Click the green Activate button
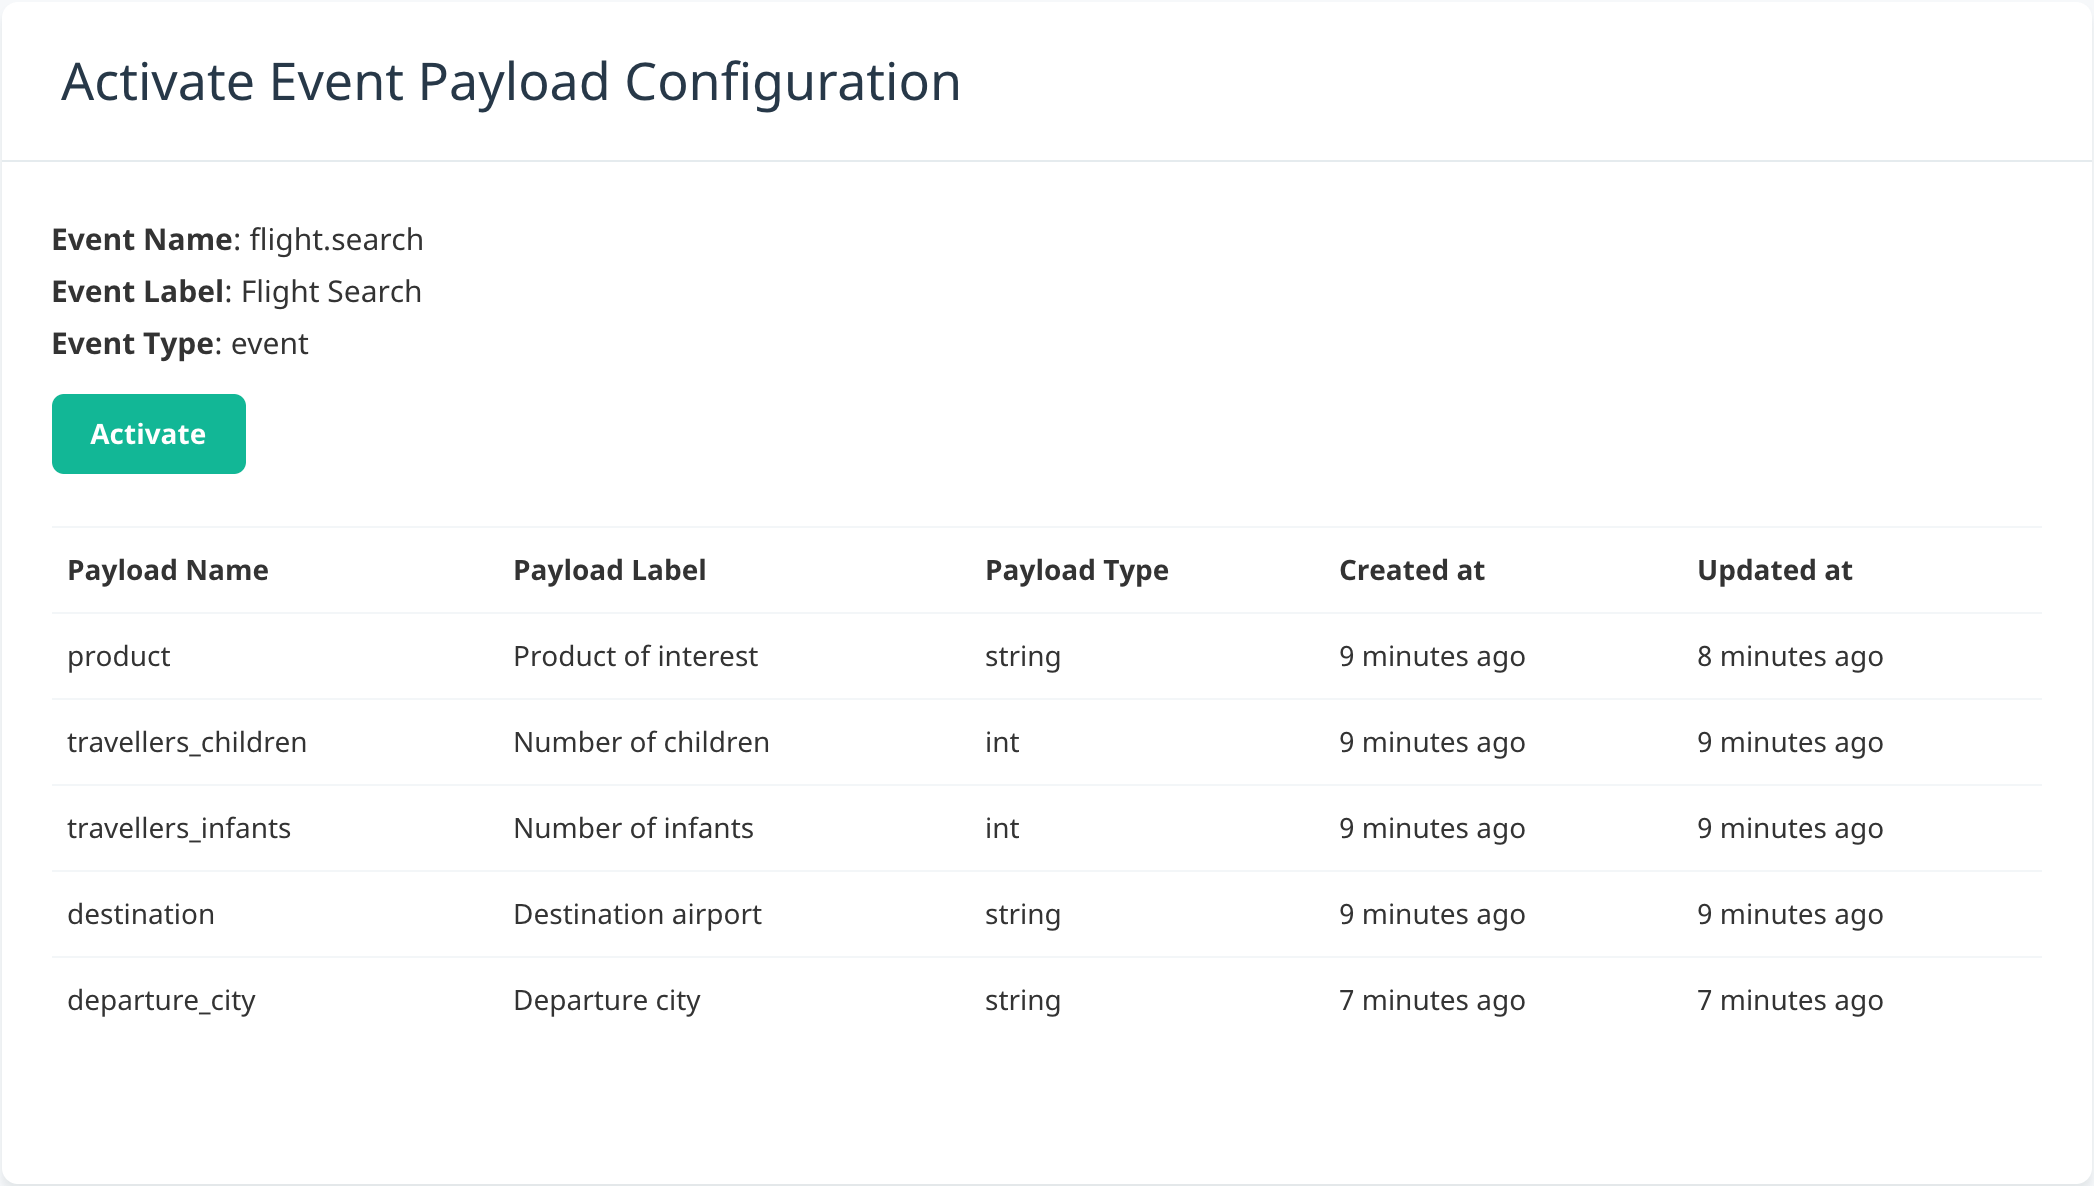This screenshot has height=1186, width=2094. click(x=149, y=434)
